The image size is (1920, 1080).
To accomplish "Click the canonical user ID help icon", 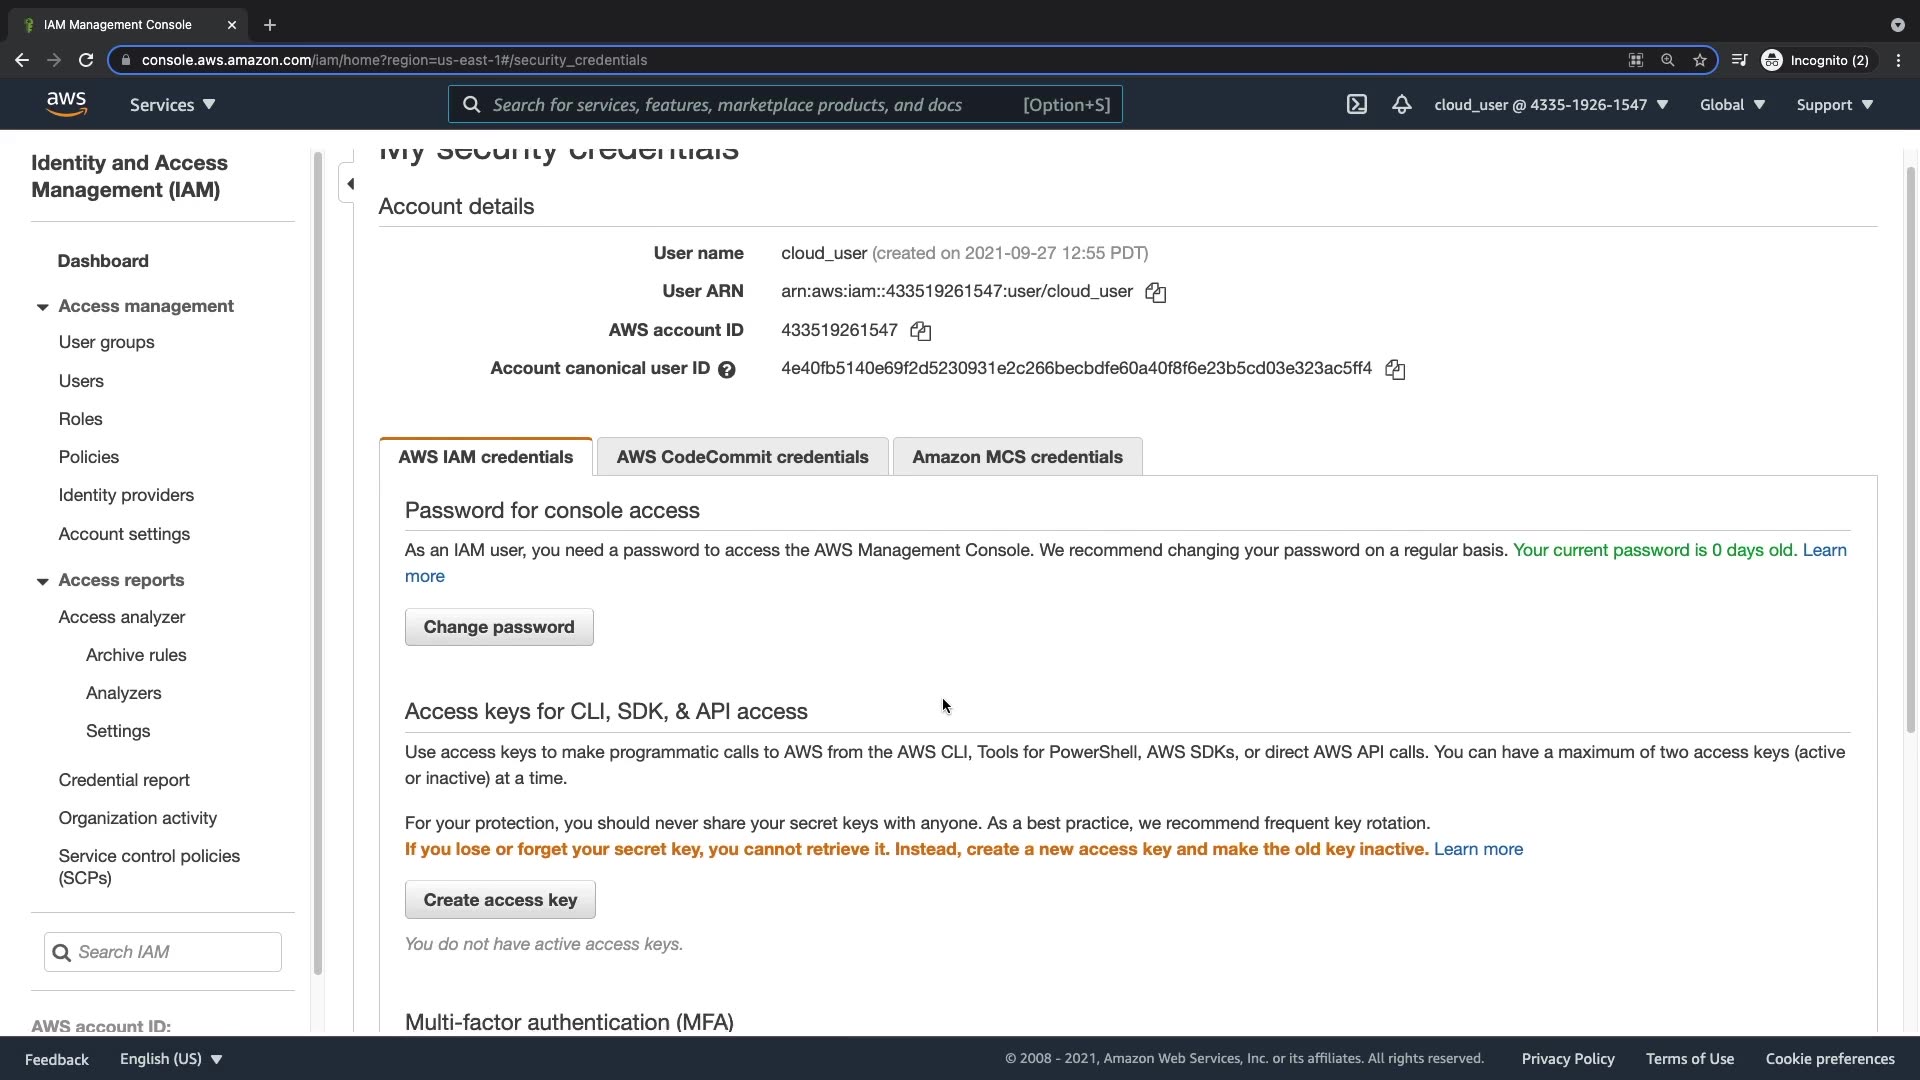I will point(727,370).
